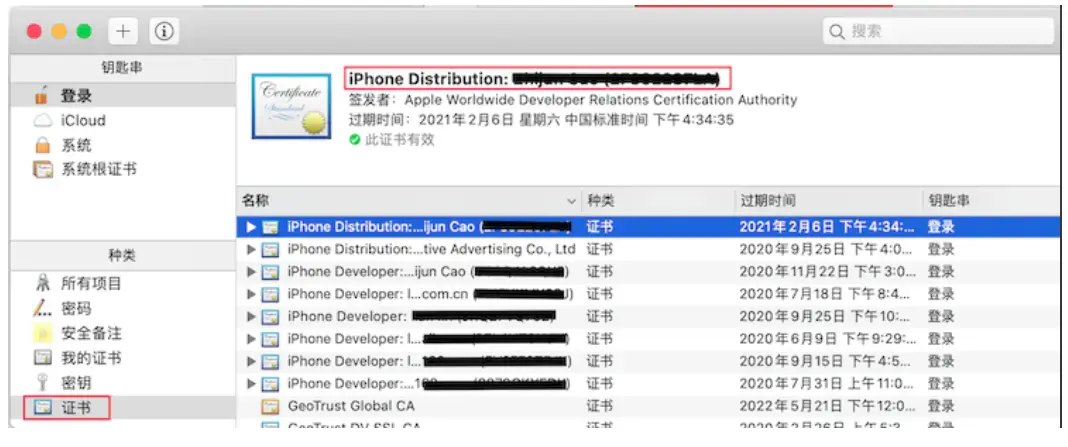Click the padlock icon beside 系统

point(42,144)
